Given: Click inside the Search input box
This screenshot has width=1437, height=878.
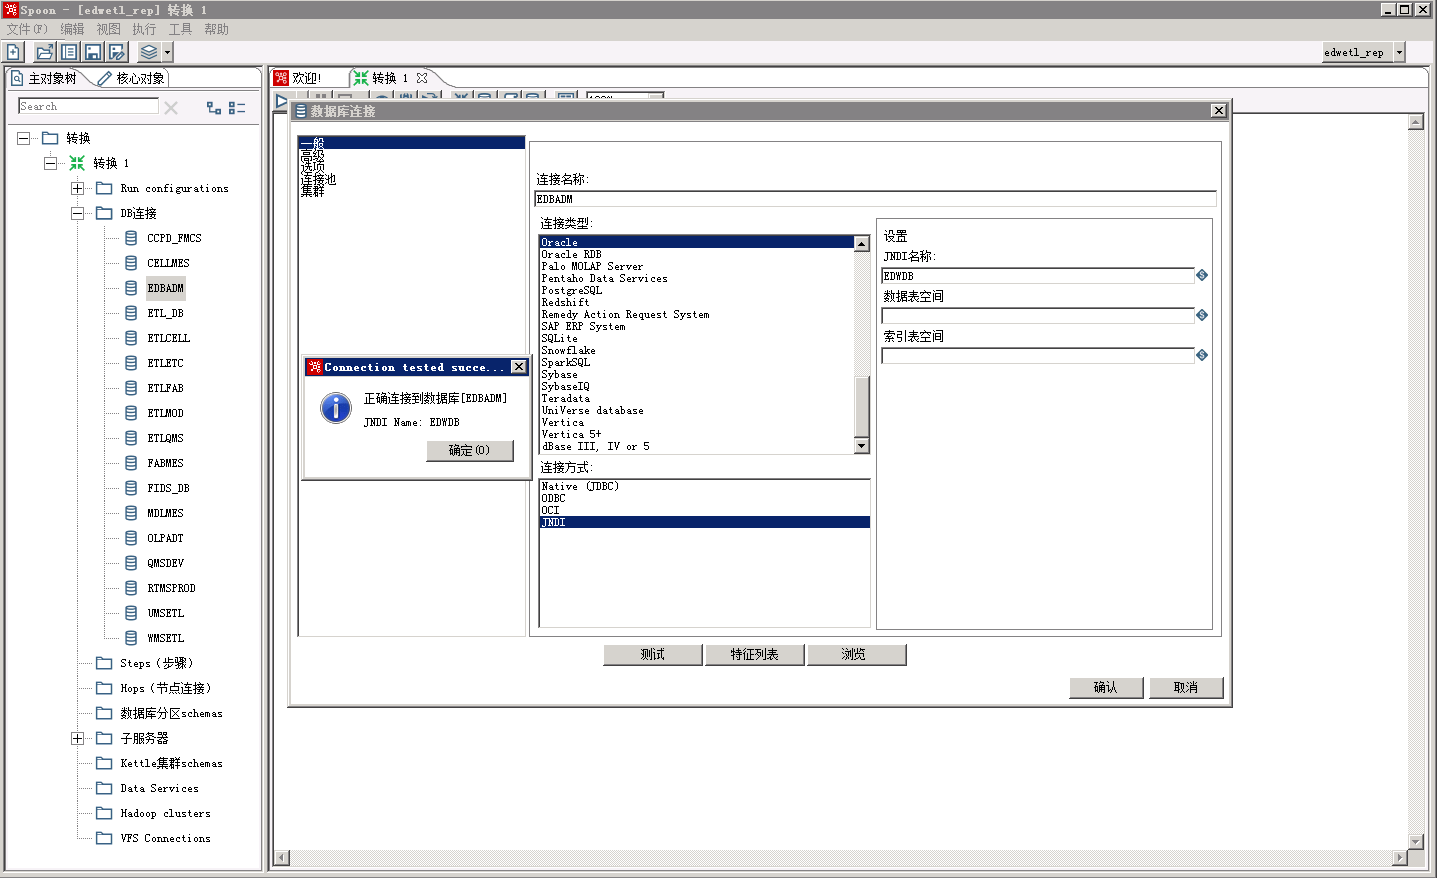Looking at the screenshot, I should 87,106.
